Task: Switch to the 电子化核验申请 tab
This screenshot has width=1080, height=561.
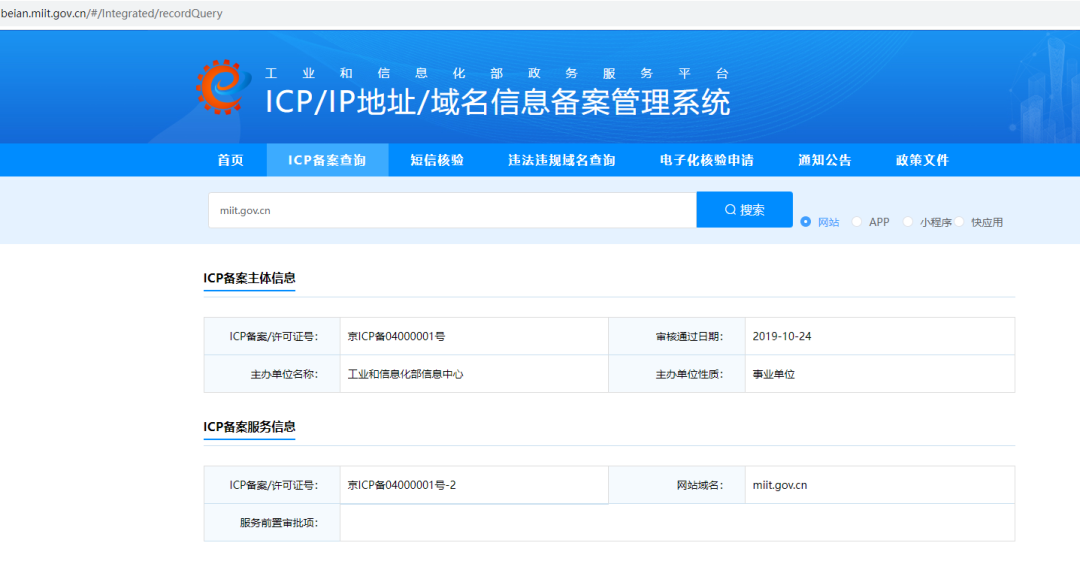Action: click(707, 160)
